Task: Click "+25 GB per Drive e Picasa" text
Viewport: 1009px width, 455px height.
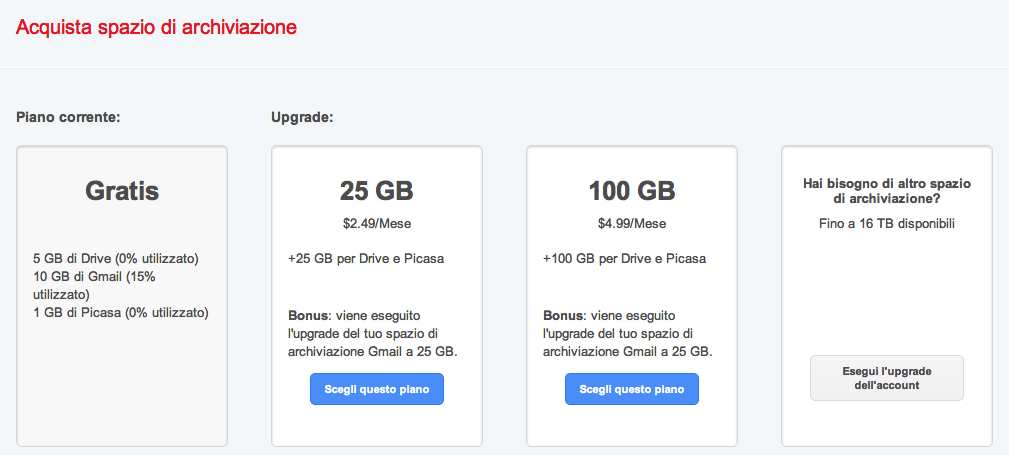Action: (366, 258)
